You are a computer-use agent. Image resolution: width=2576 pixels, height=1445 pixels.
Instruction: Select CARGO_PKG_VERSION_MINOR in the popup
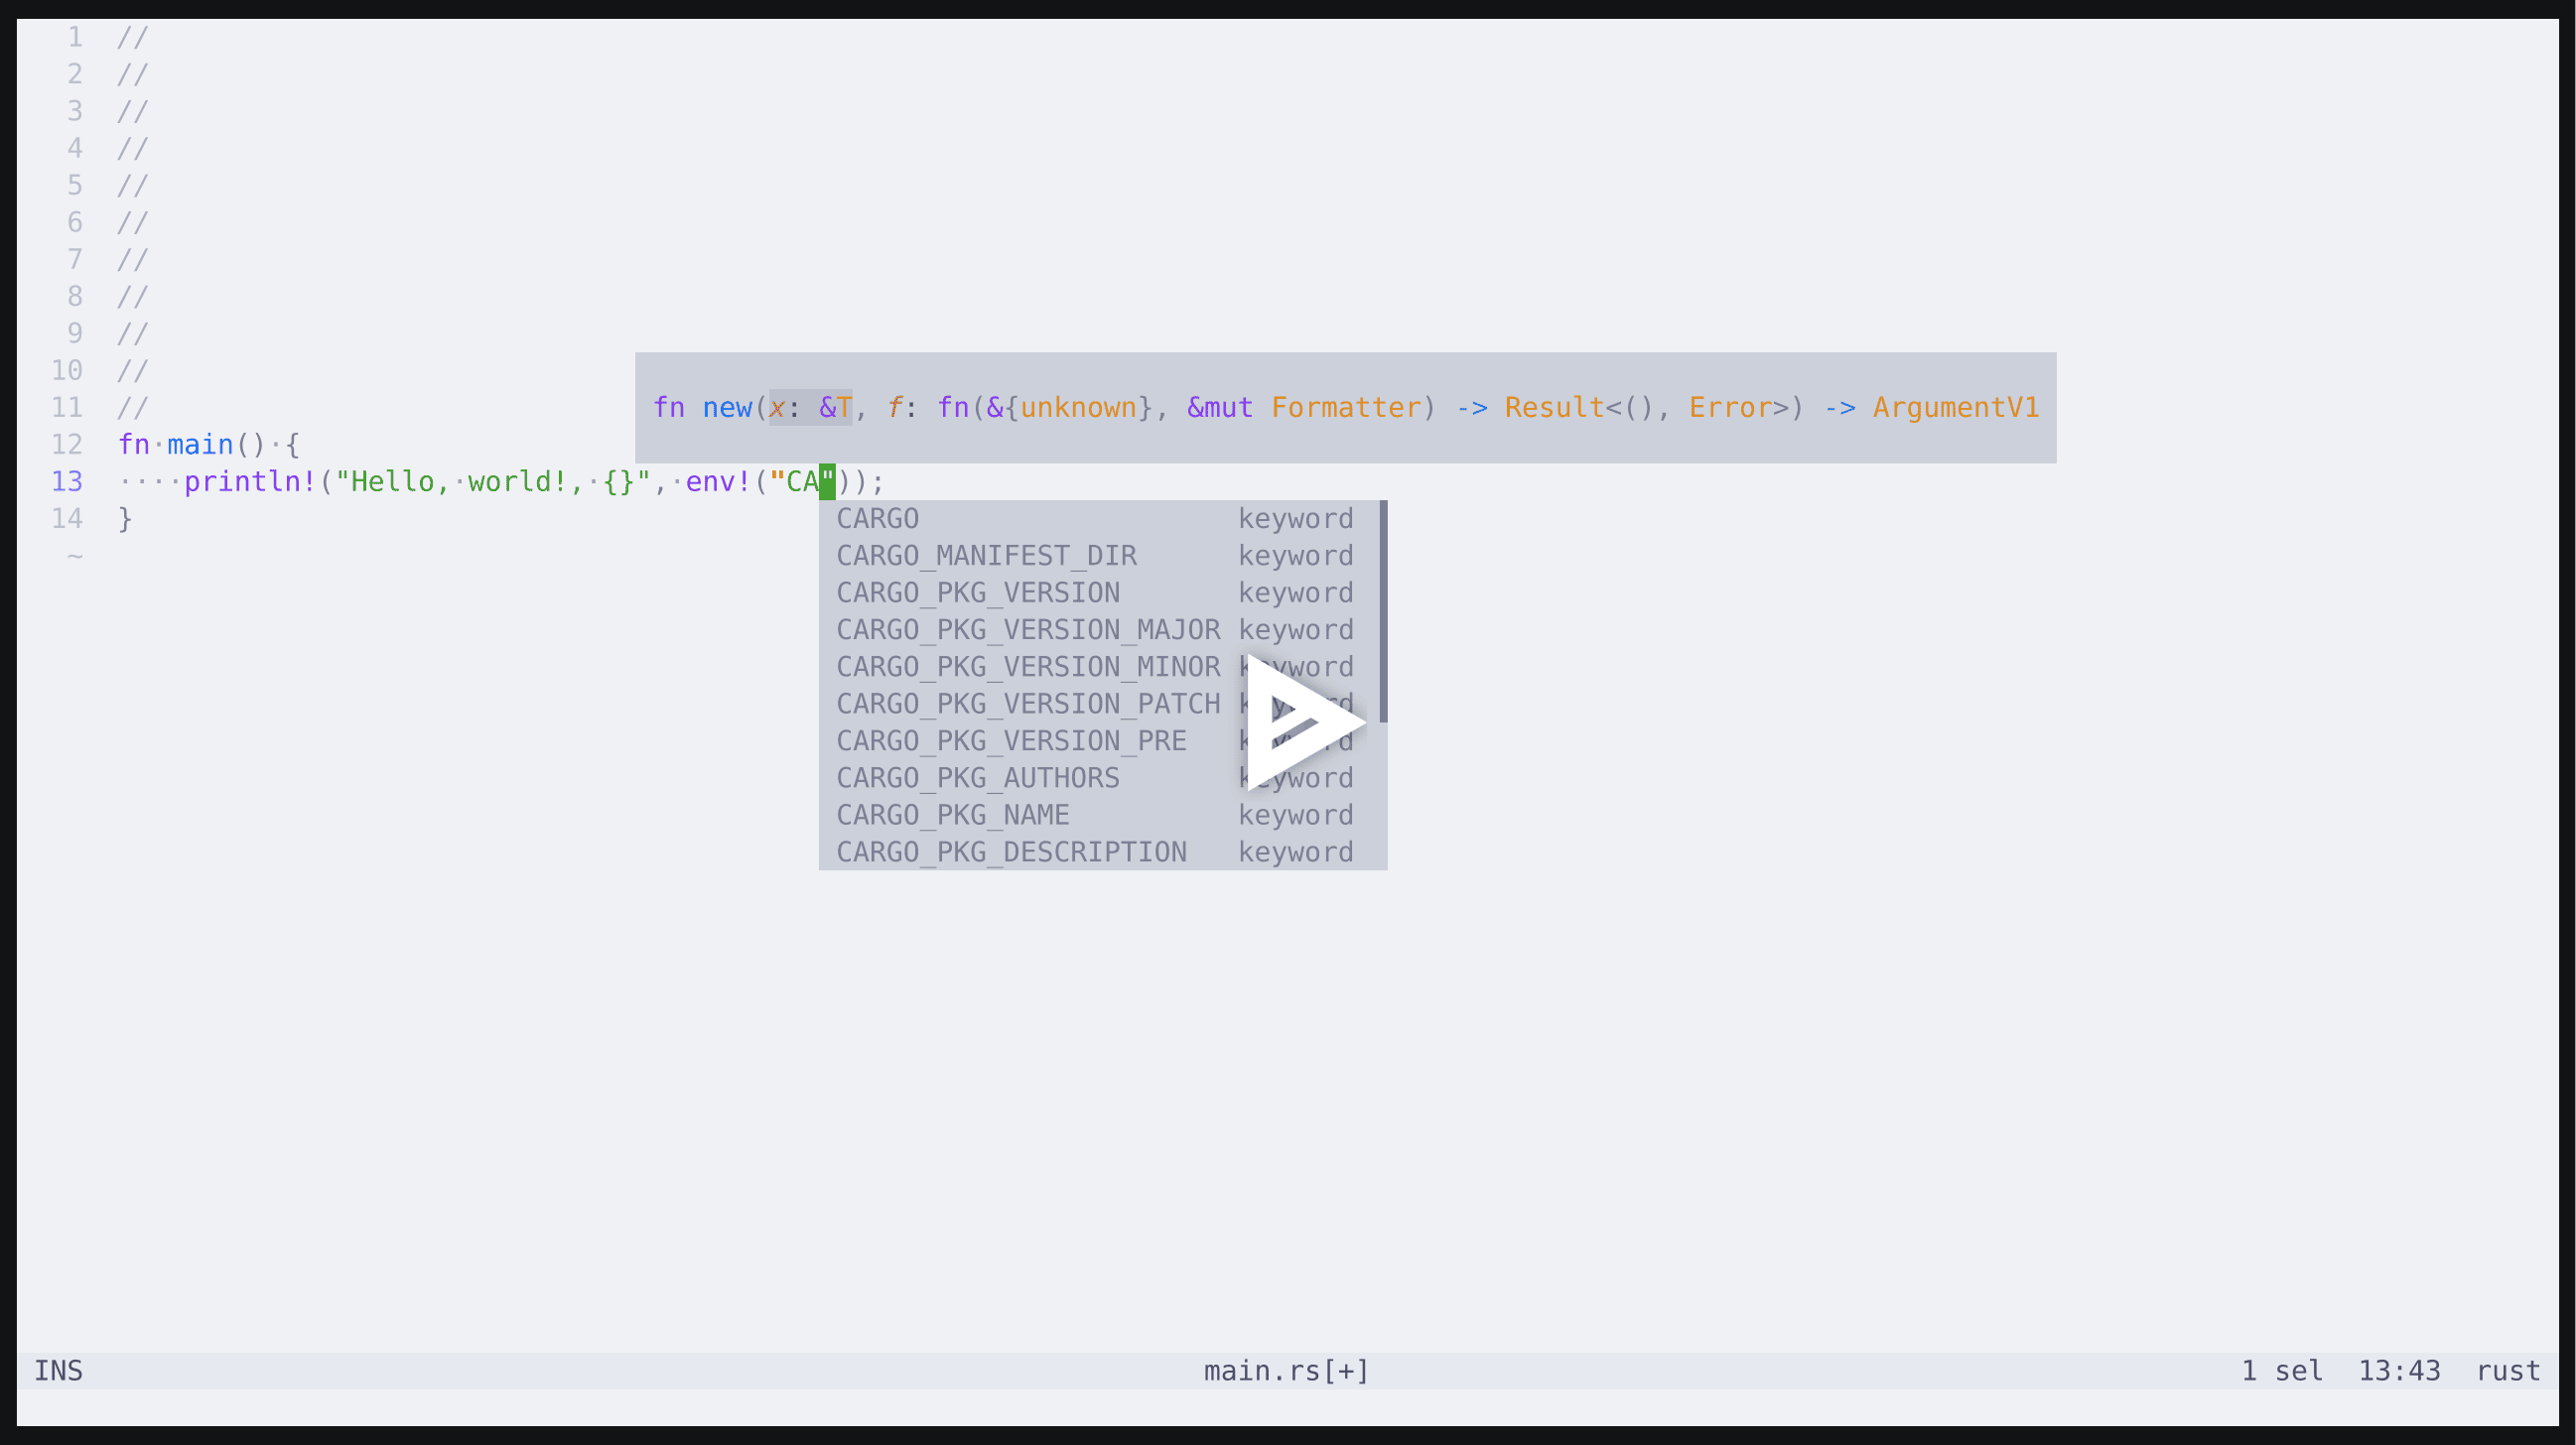[x=1098, y=667]
